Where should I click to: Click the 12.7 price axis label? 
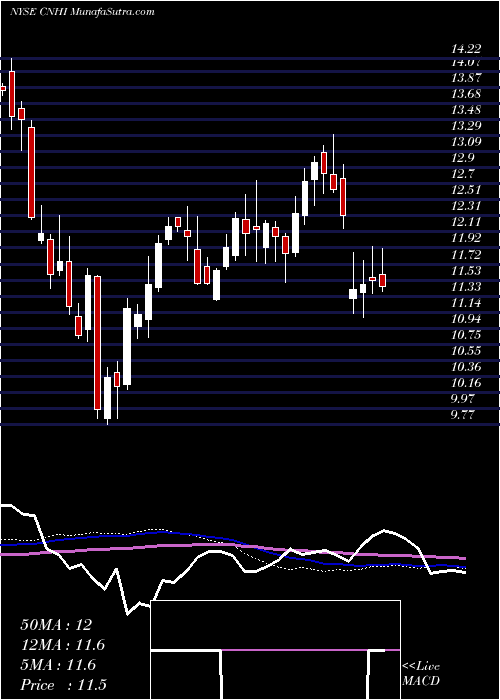(x=463, y=174)
